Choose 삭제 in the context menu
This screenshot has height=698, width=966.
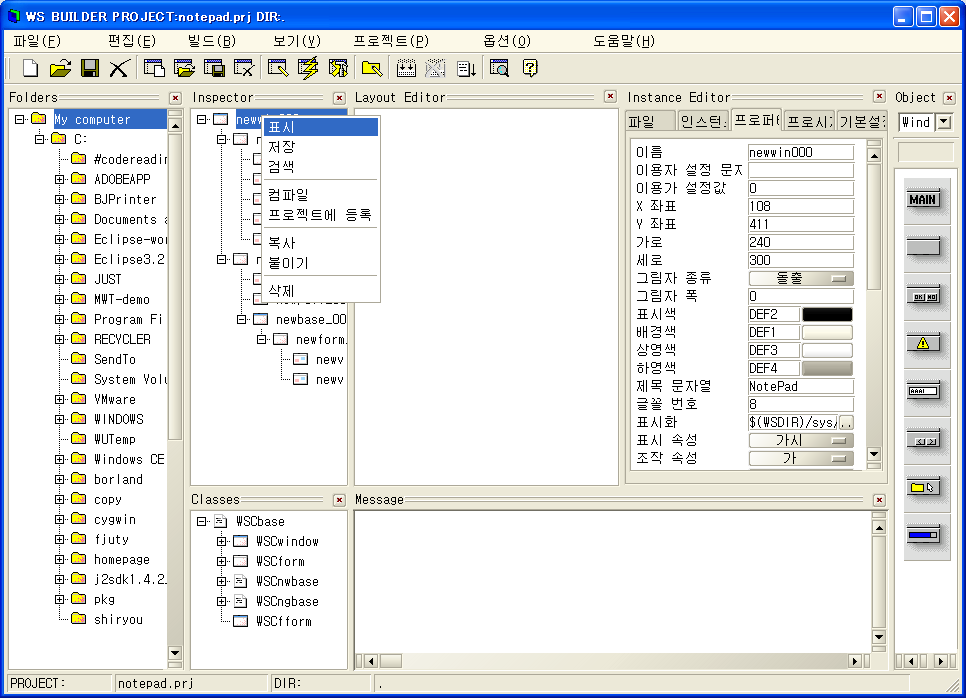pos(321,291)
